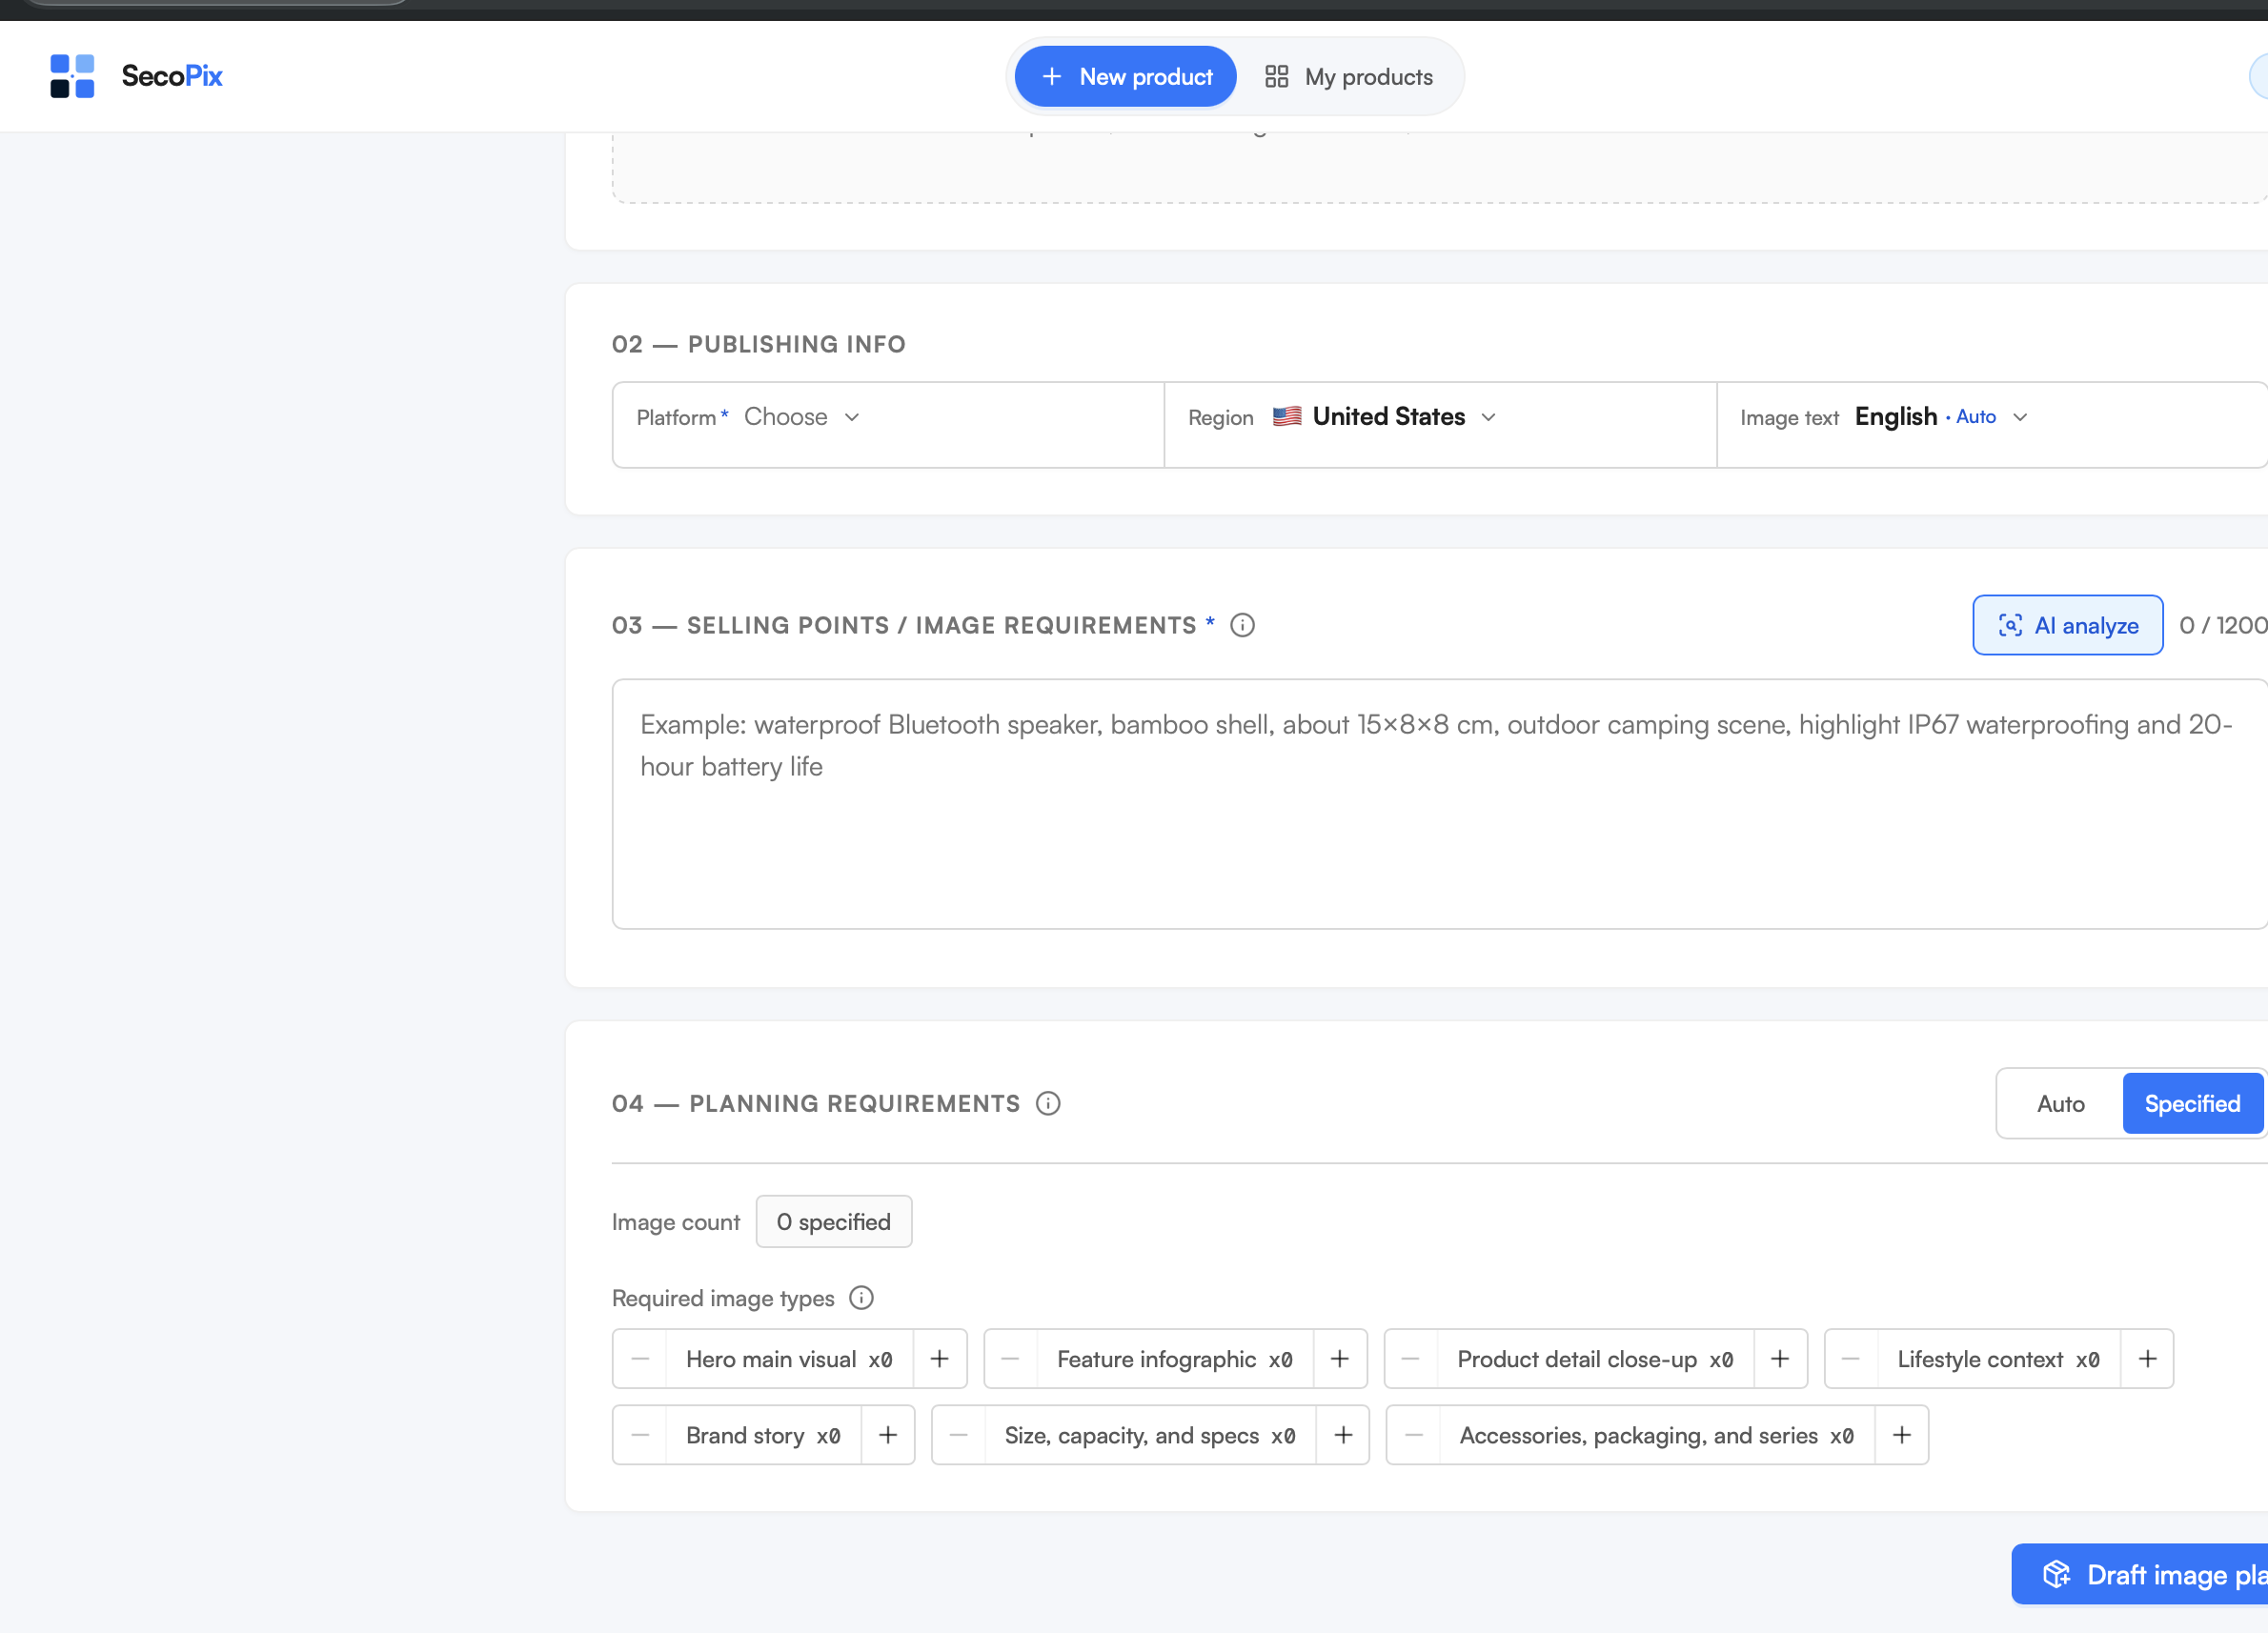
Task: Click the SecoPix logo icon
Action: [72, 76]
